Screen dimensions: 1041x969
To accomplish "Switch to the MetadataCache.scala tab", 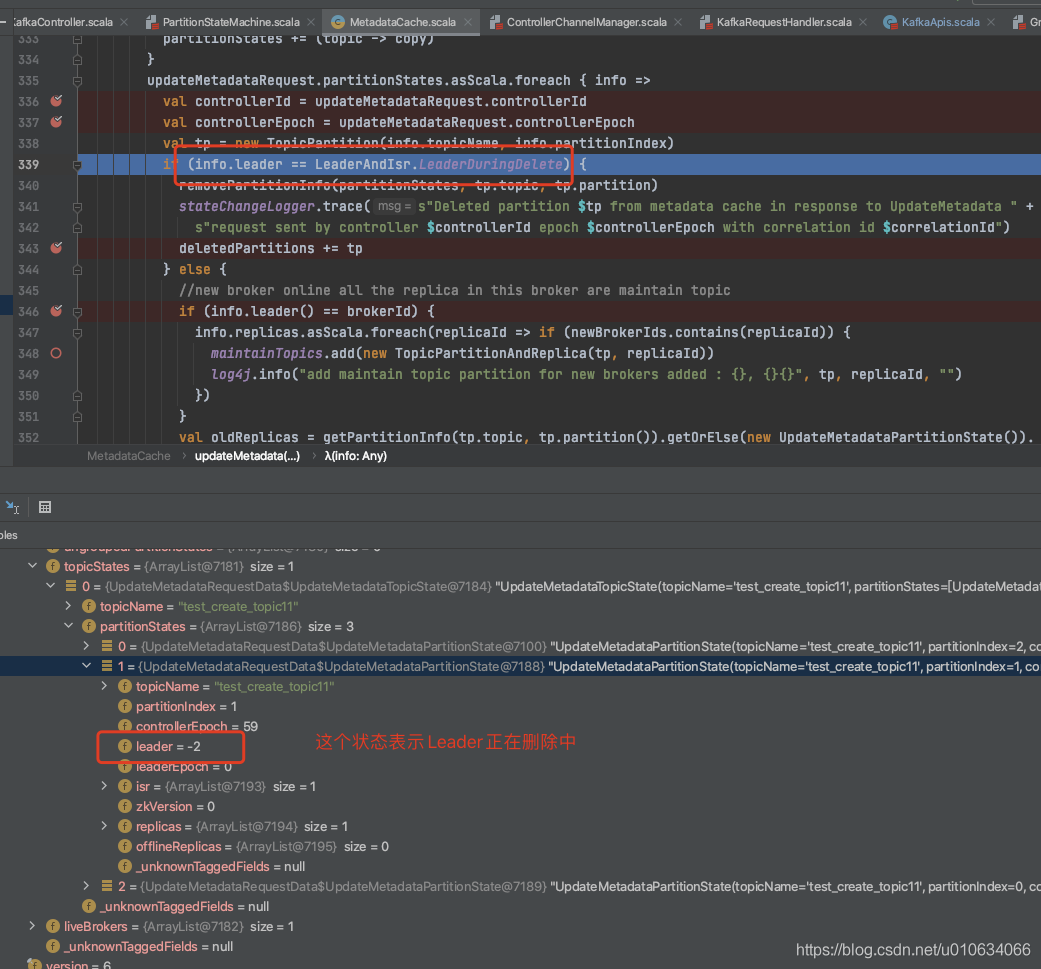I will tap(402, 22).
